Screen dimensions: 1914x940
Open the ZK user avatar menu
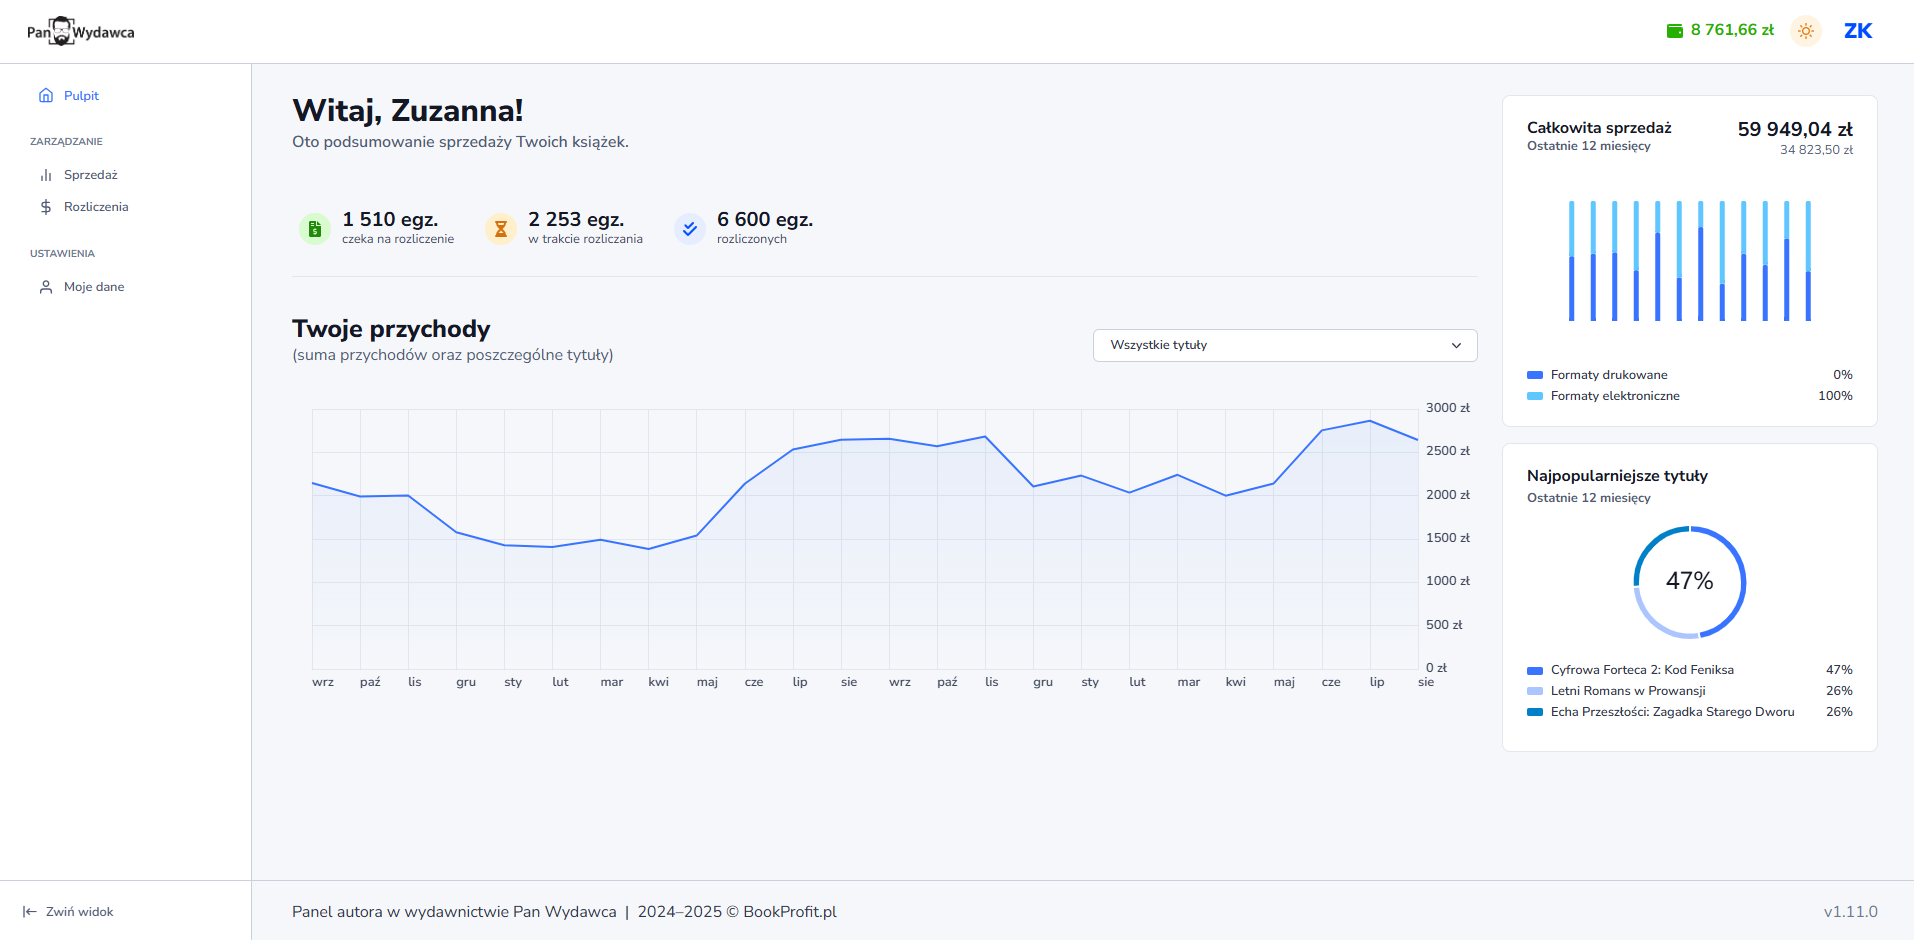(1857, 31)
